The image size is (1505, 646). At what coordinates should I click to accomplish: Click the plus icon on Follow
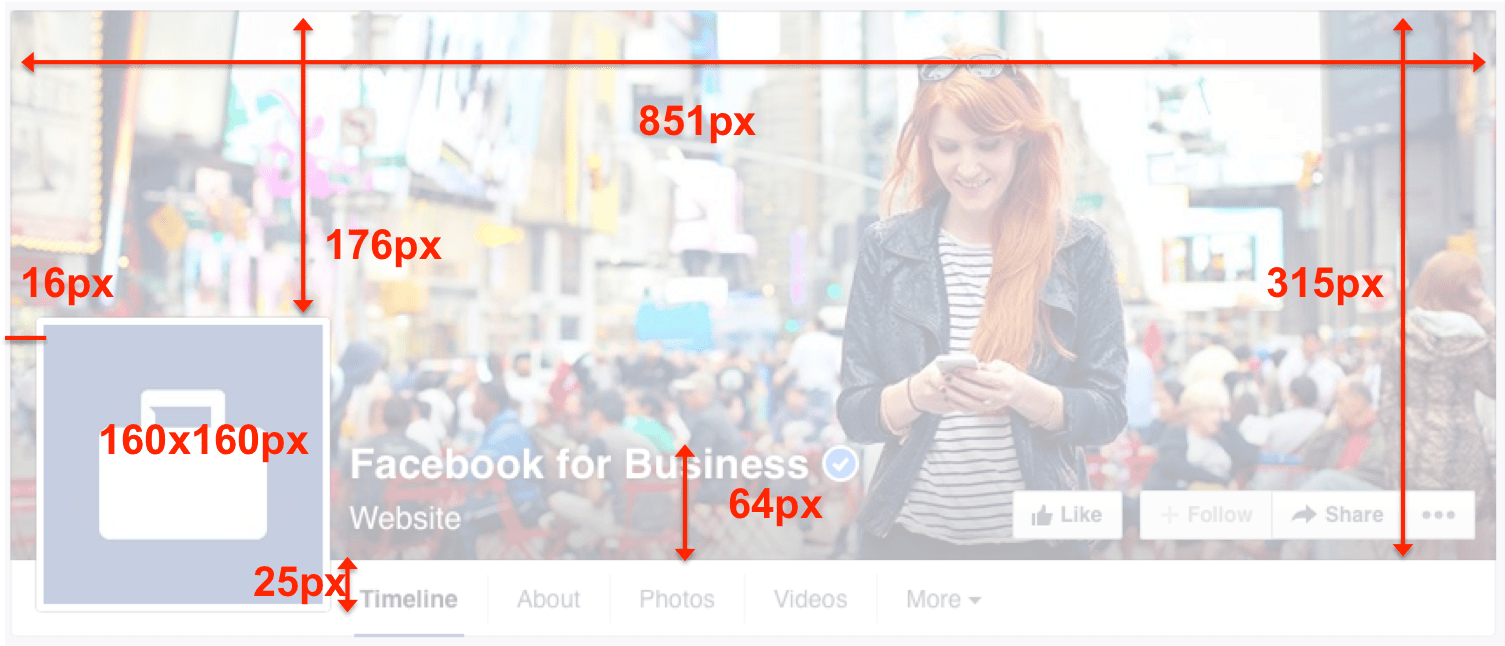tap(1169, 515)
